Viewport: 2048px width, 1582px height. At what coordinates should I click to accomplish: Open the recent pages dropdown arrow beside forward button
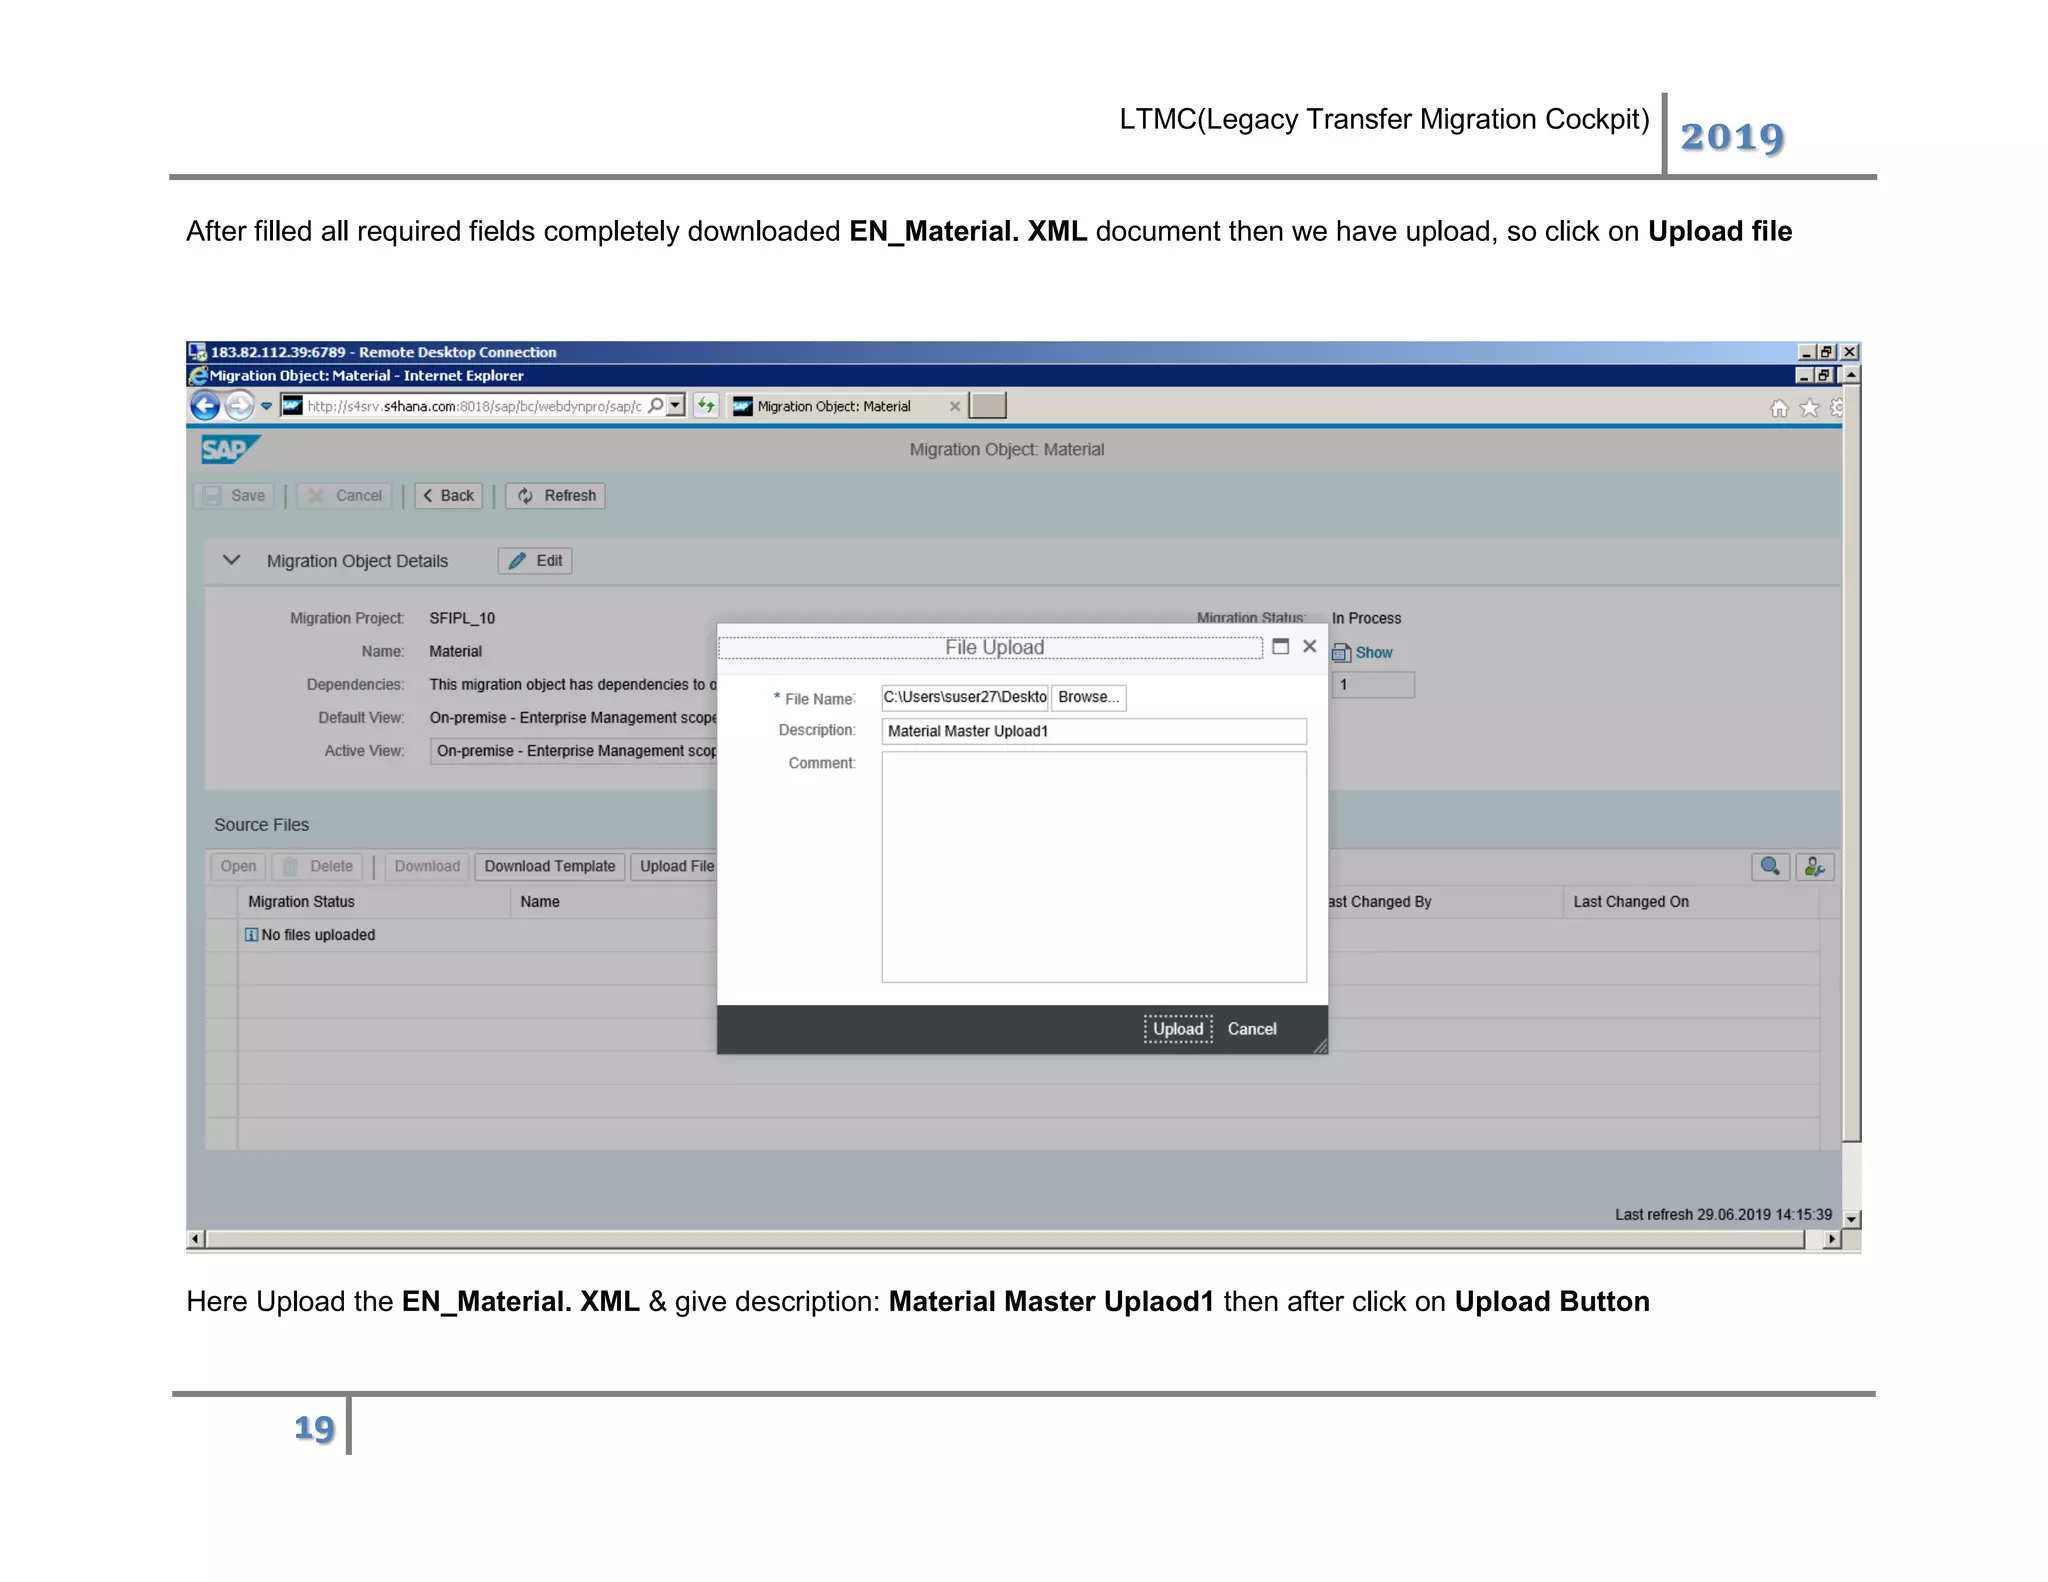point(266,407)
